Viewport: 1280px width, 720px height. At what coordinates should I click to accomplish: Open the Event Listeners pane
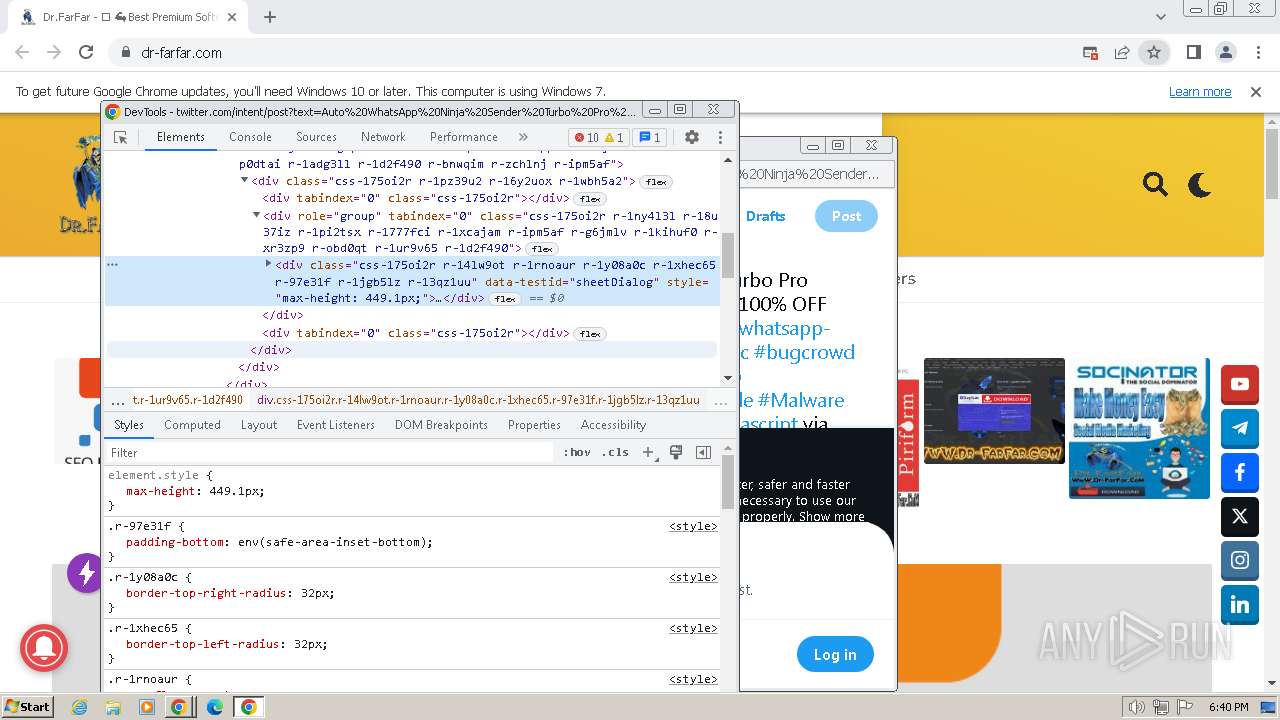335,425
